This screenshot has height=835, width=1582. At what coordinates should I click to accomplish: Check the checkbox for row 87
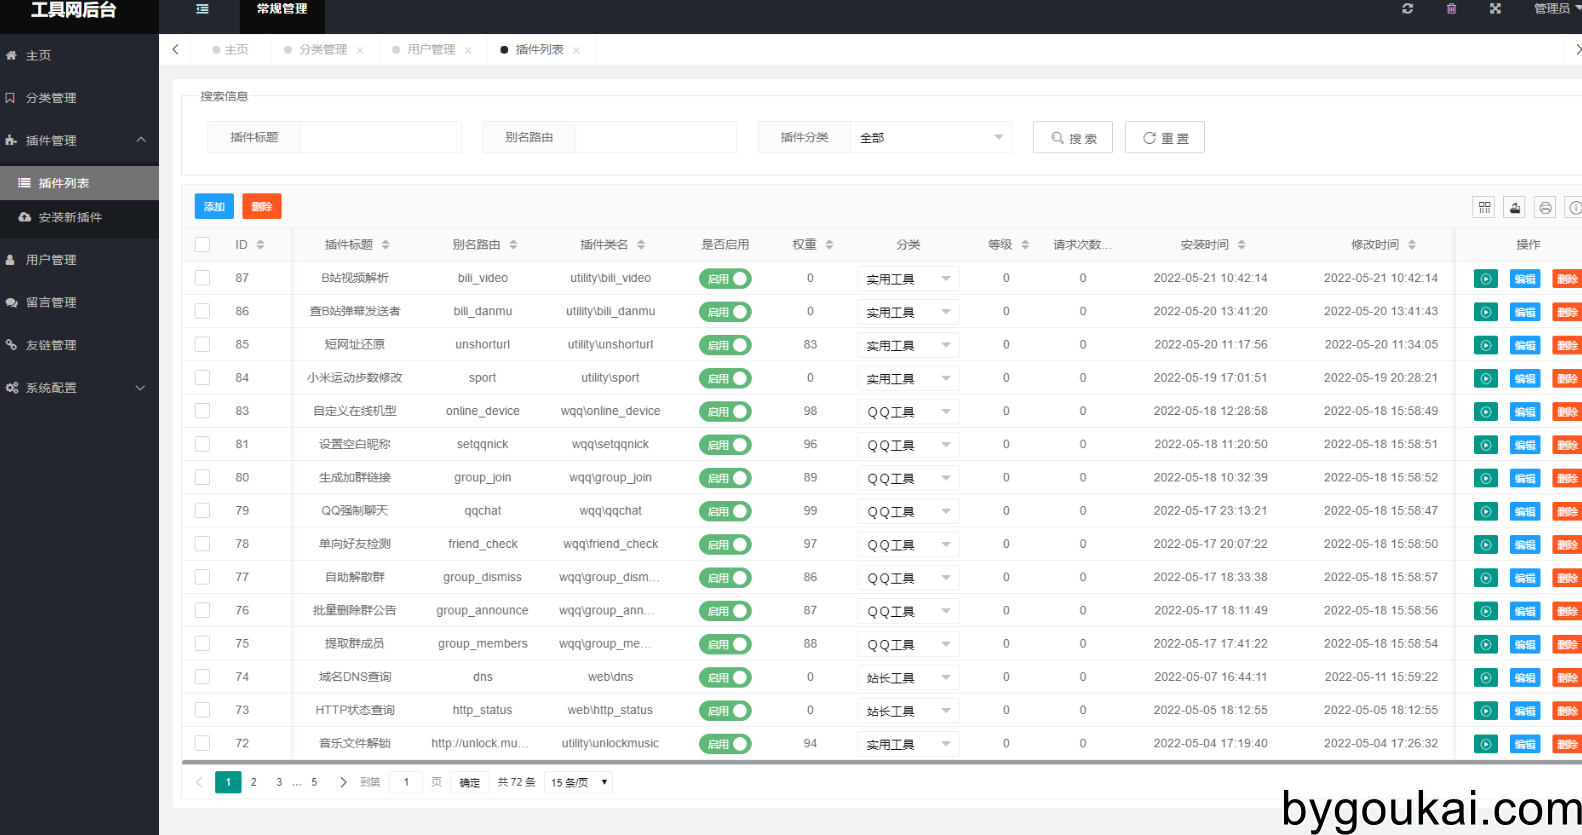coord(202,278)
